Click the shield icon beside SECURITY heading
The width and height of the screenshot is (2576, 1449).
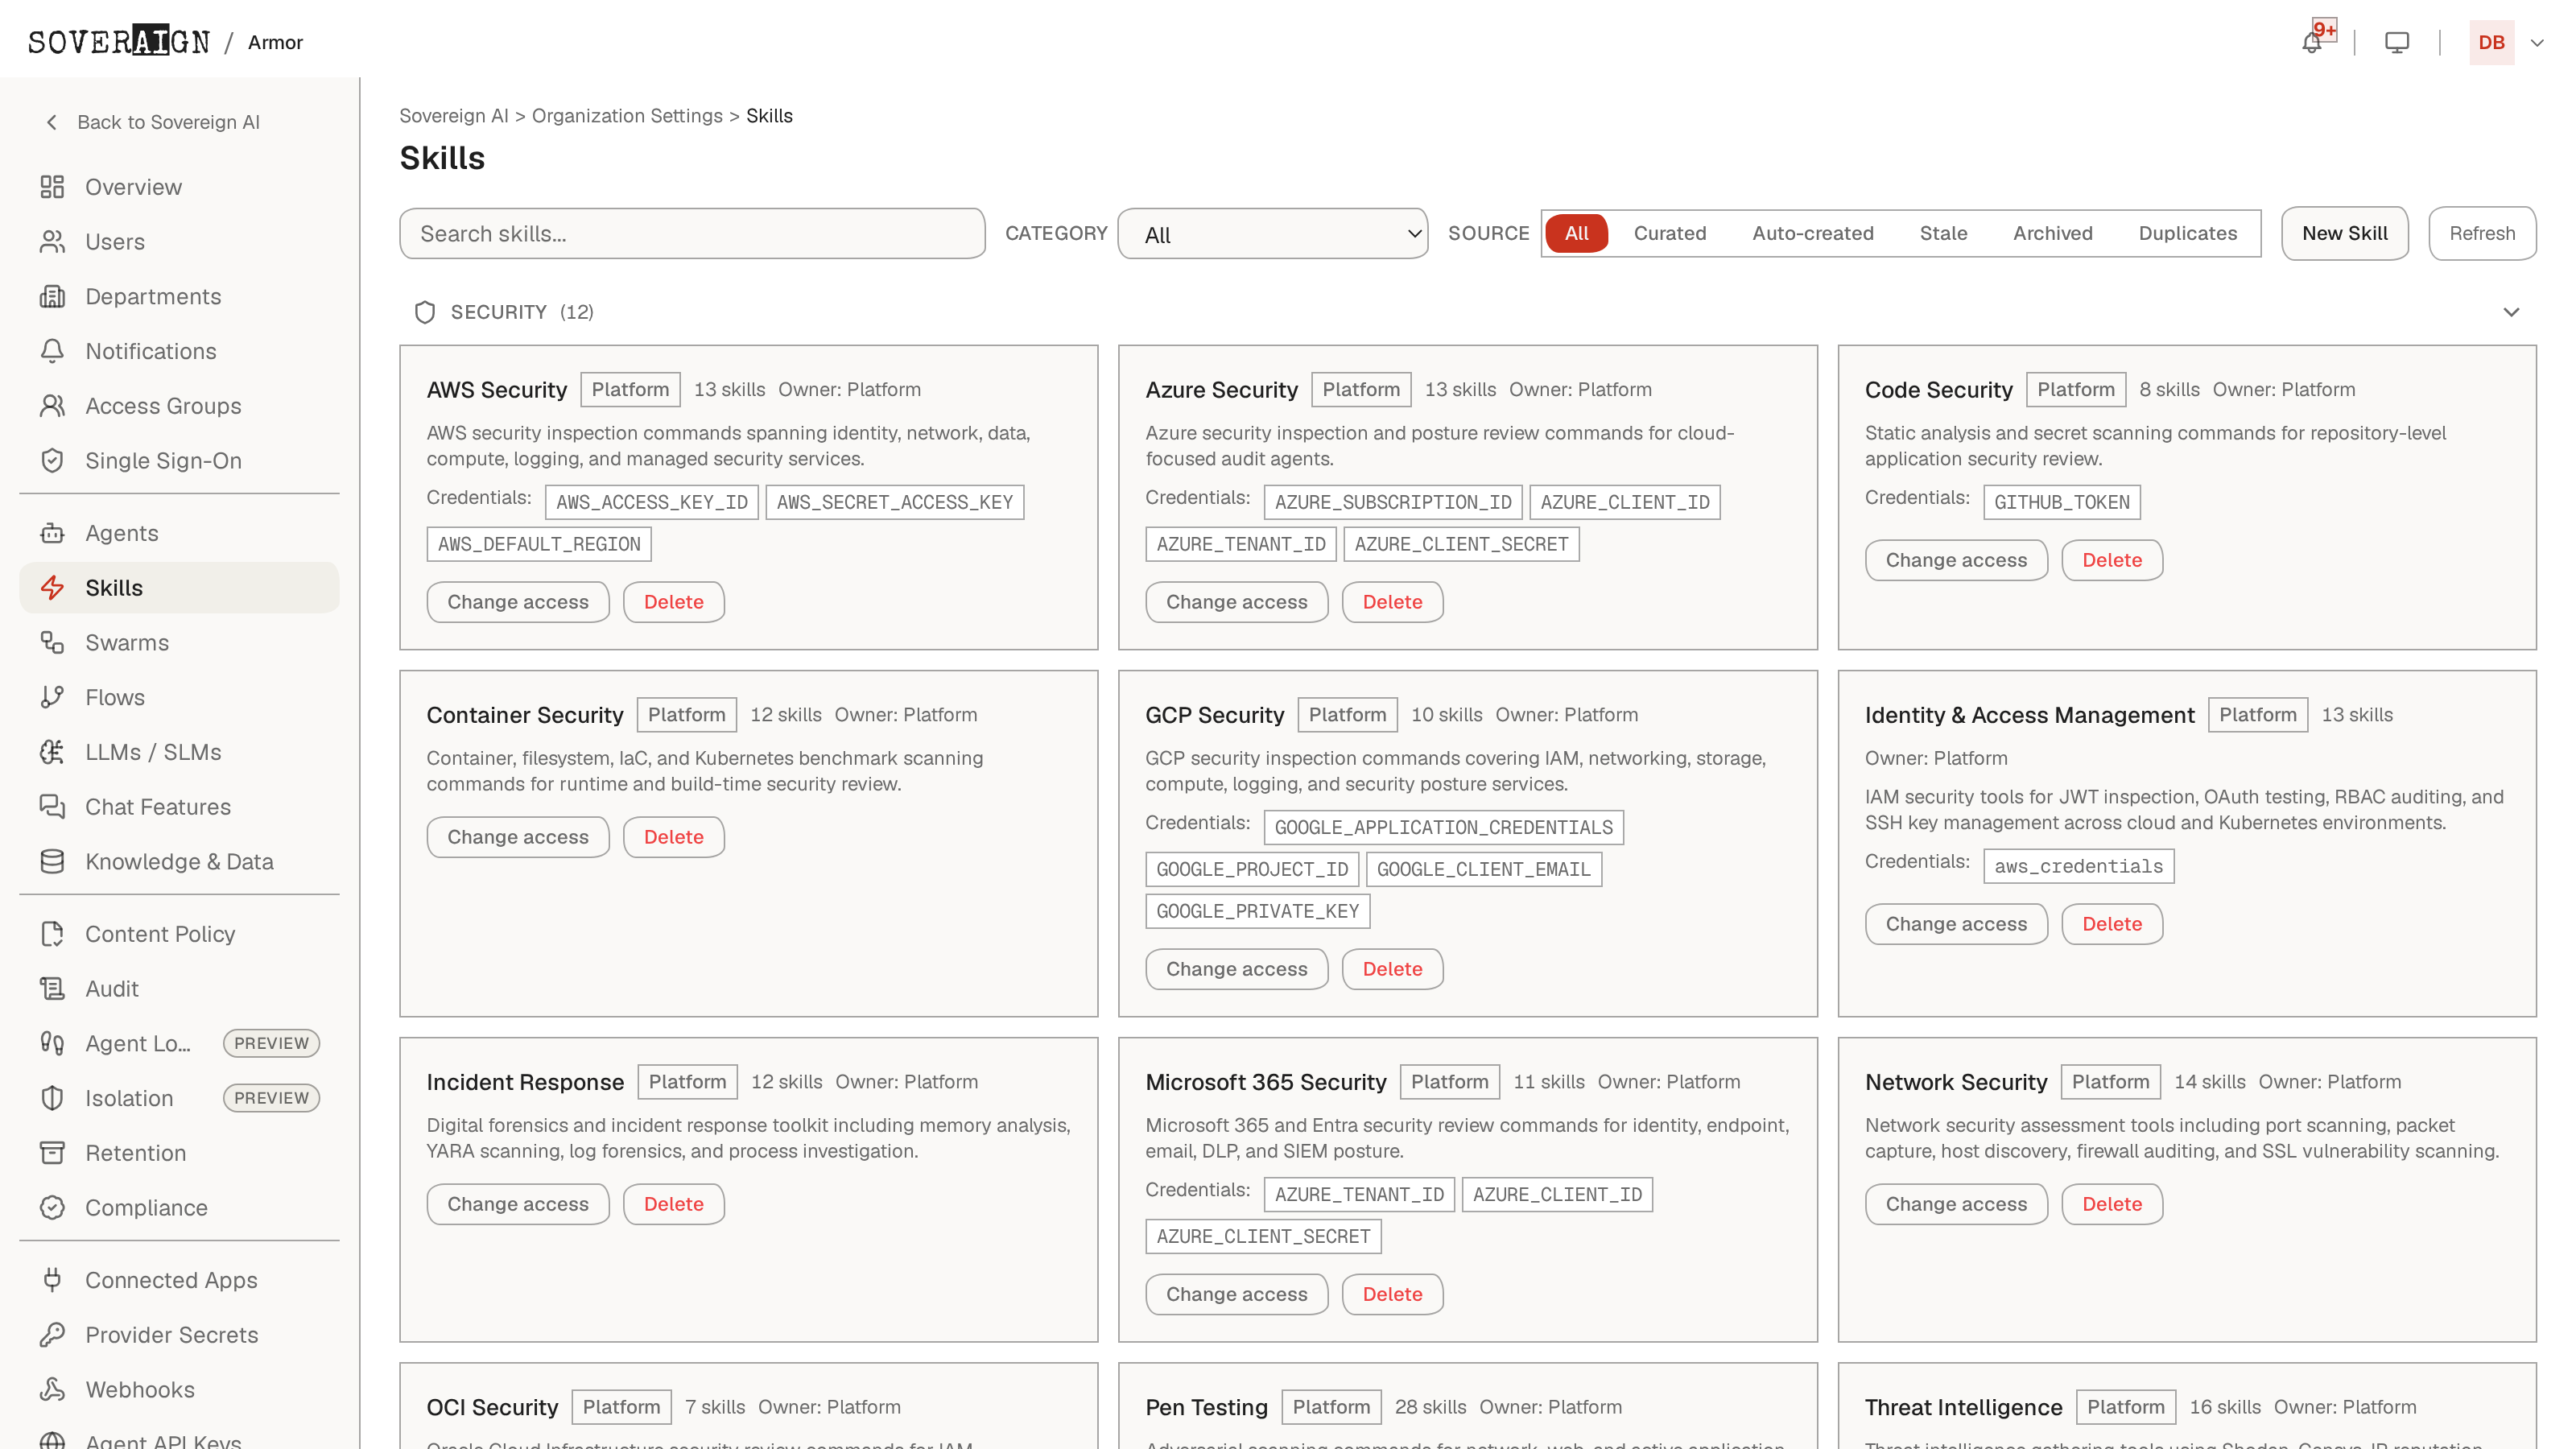pos(425,313)
